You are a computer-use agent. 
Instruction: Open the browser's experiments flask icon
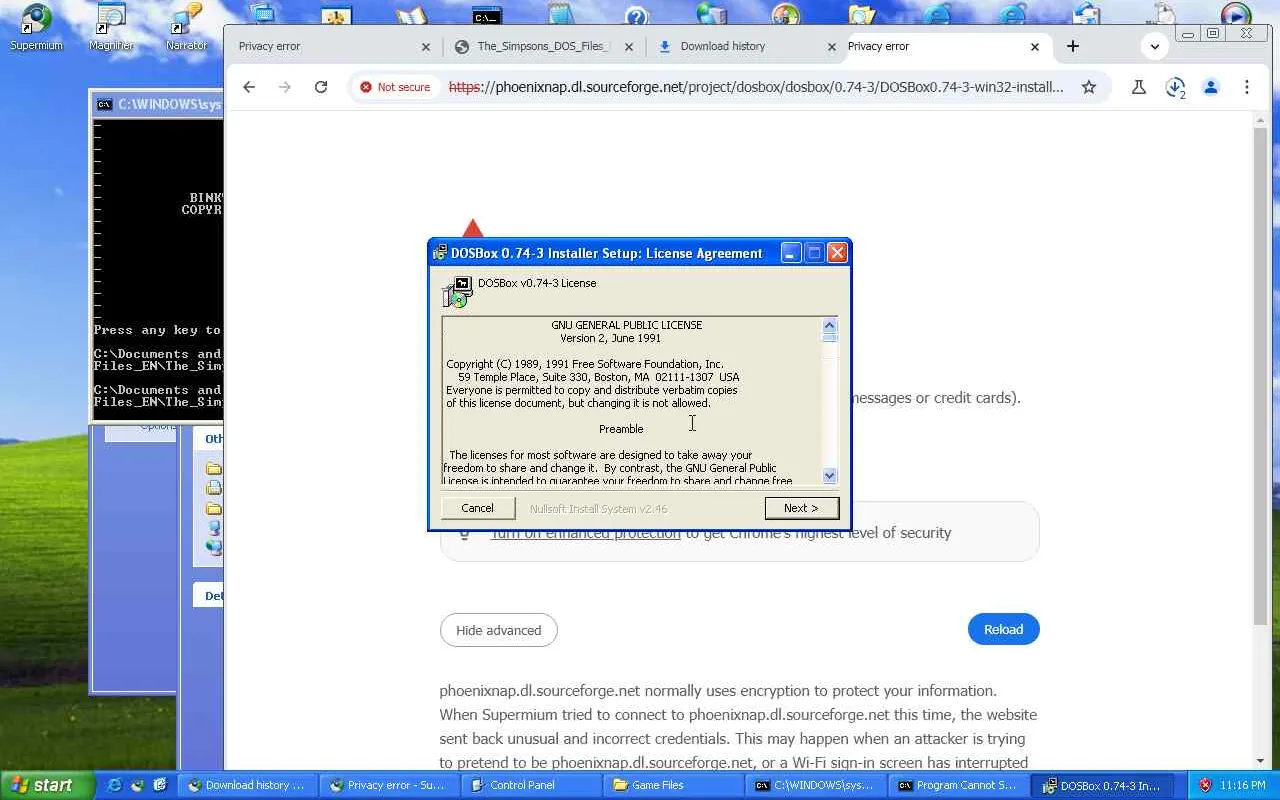tap(1138, 87)
